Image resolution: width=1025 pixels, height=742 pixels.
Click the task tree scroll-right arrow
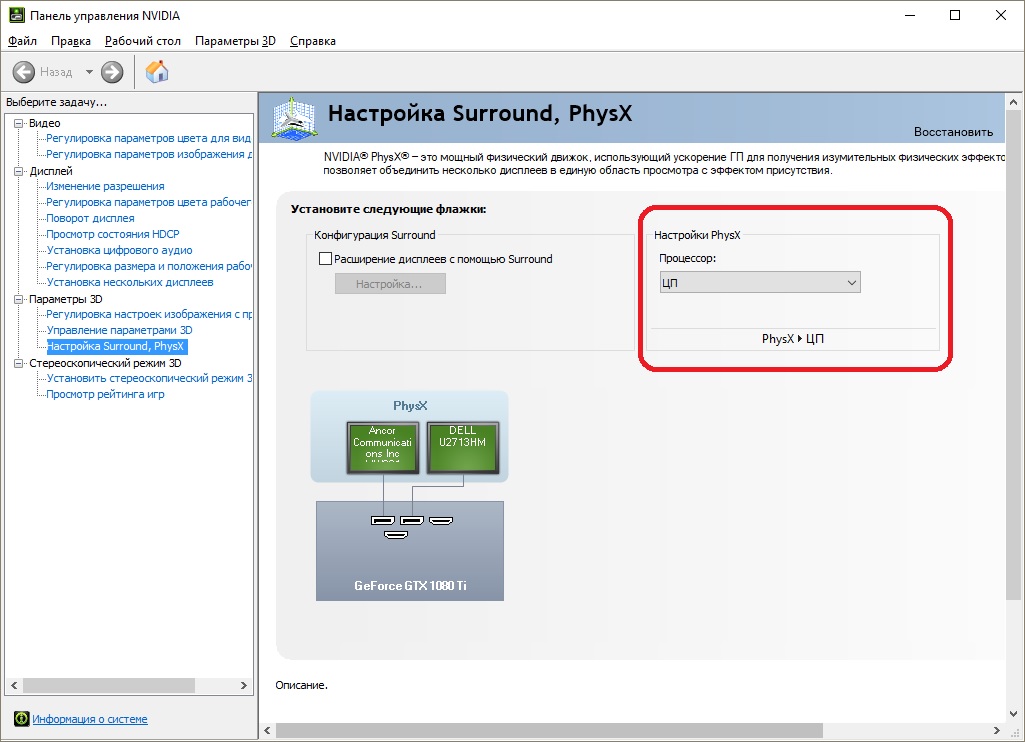coord(243,685)
